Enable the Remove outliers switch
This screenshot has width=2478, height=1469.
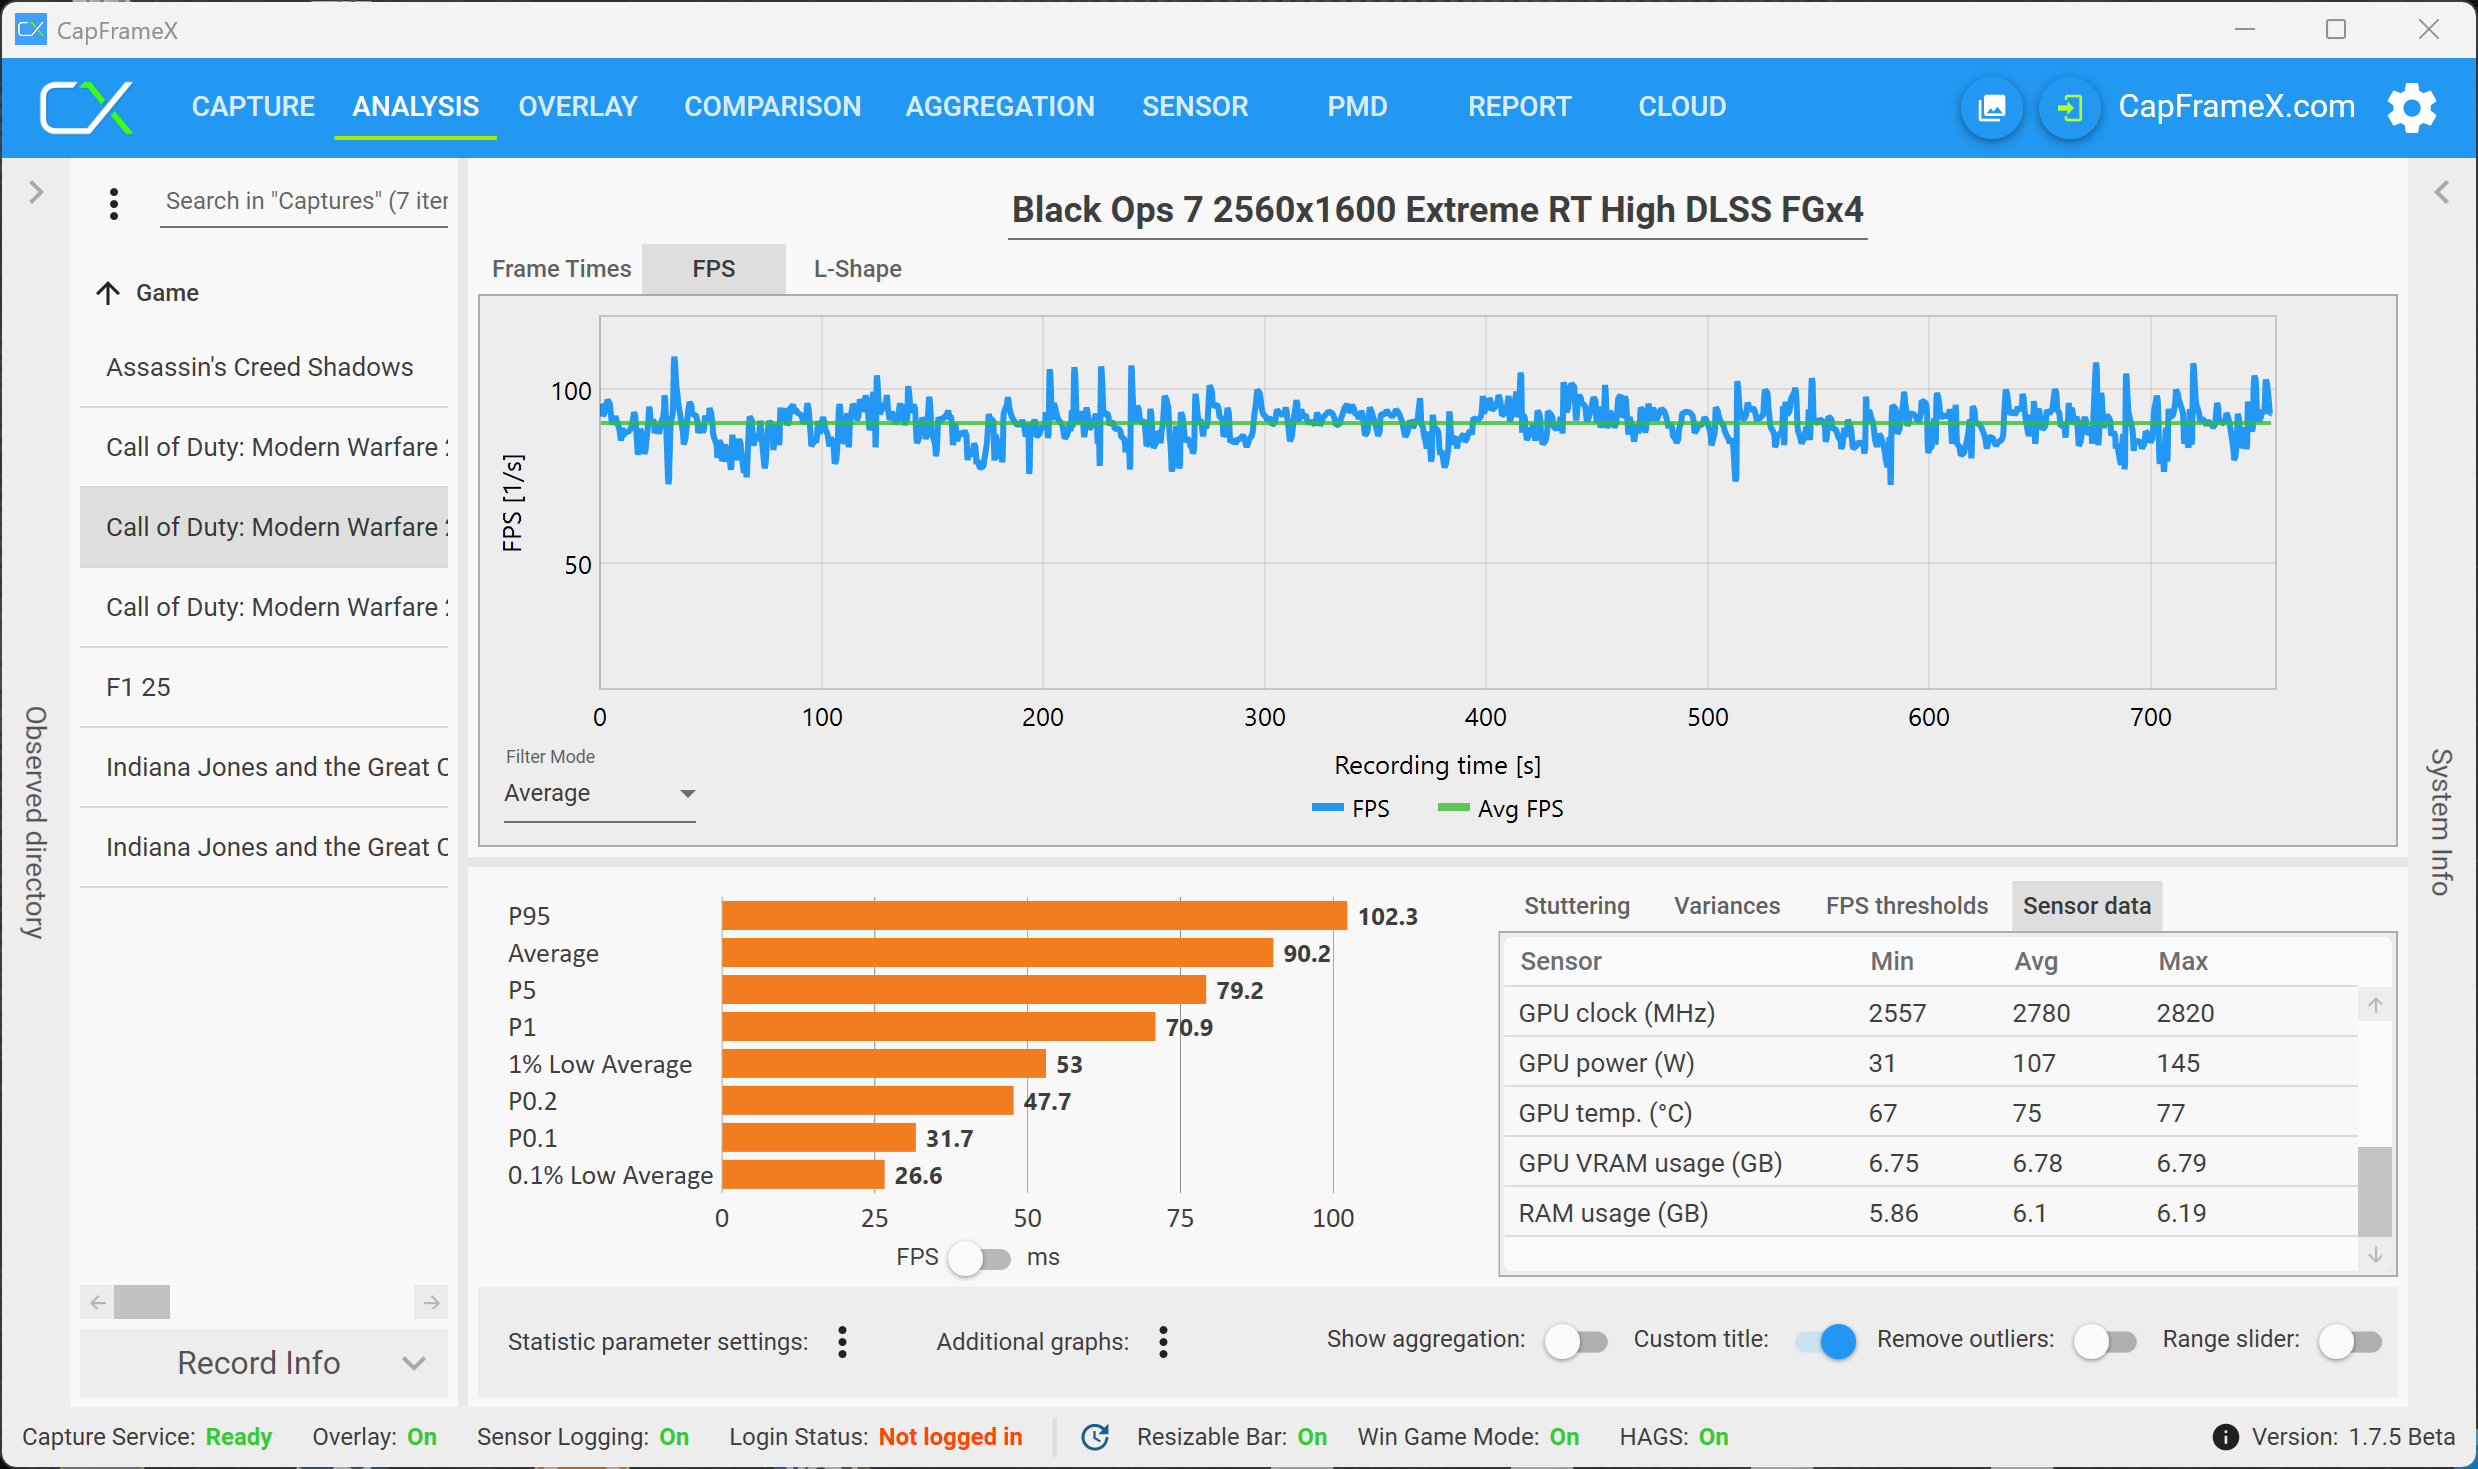point(2104,1341)
